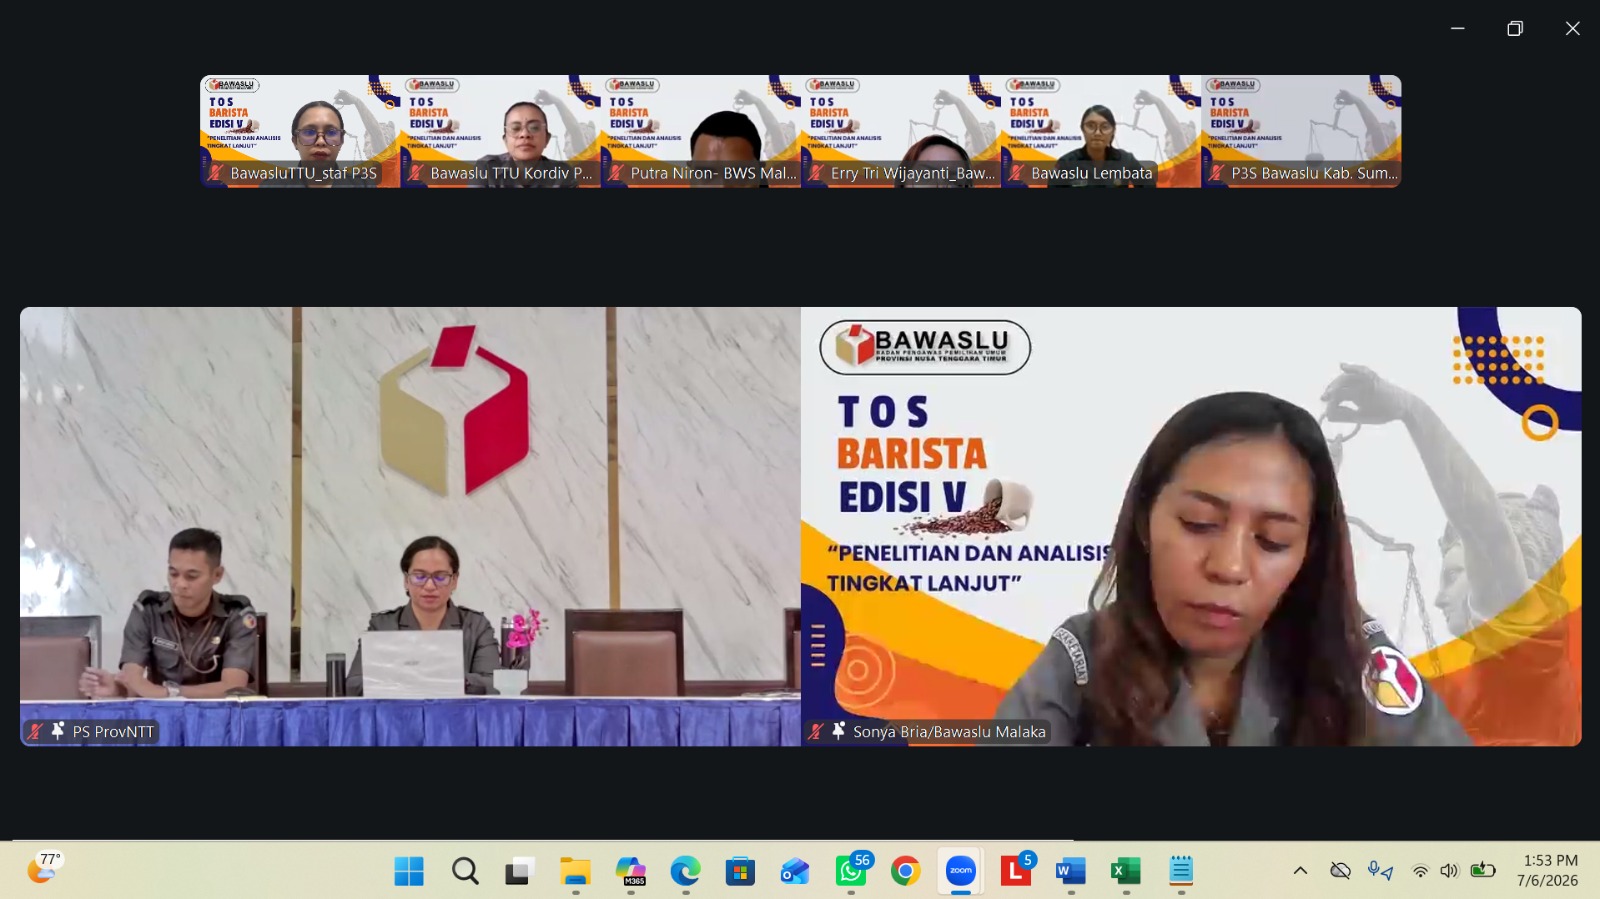Open the Microsoft Store icon

tap(740, 871)
